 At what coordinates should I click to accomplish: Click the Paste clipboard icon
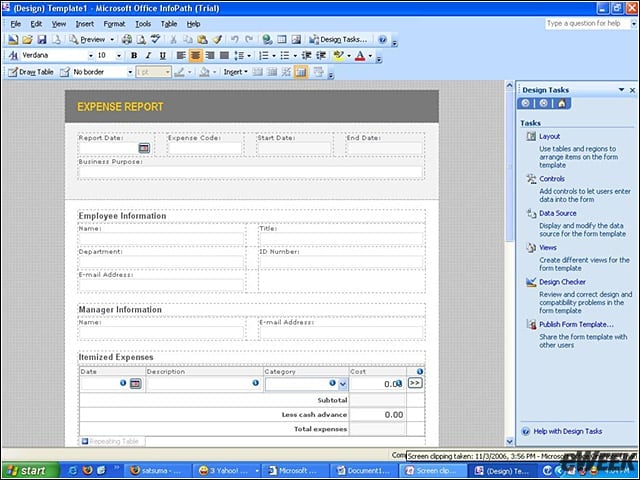pos(202,40)
